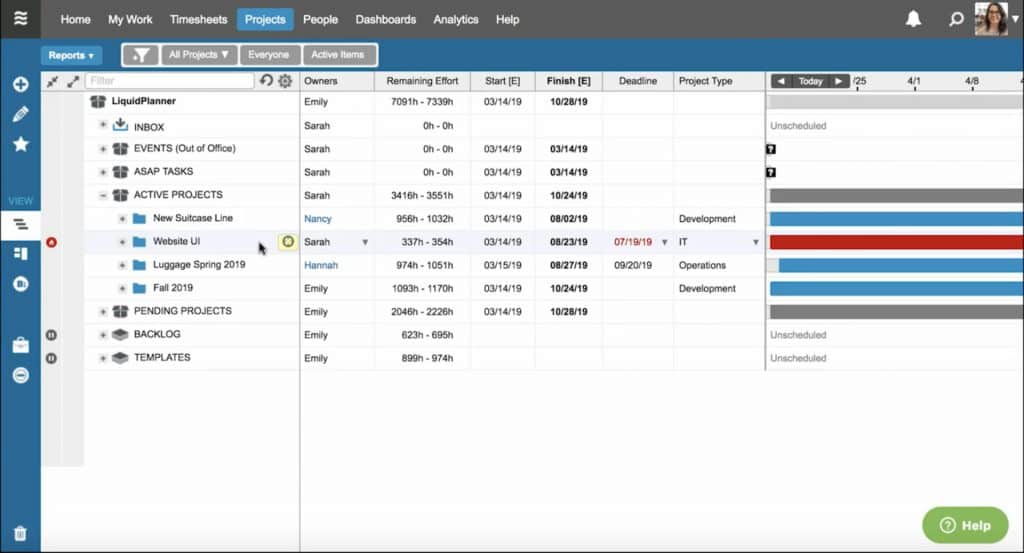Open the Timesheets tab

199,20
